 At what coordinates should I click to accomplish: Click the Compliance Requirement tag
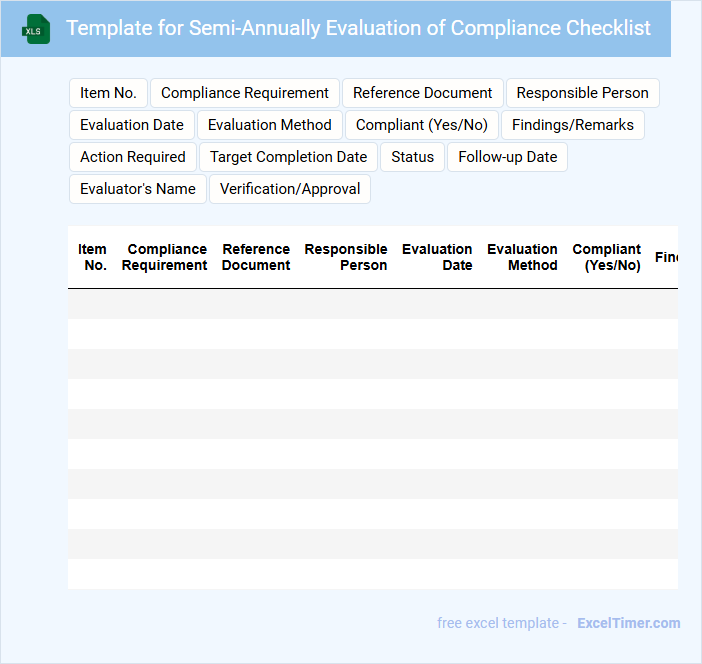[245, 93]
